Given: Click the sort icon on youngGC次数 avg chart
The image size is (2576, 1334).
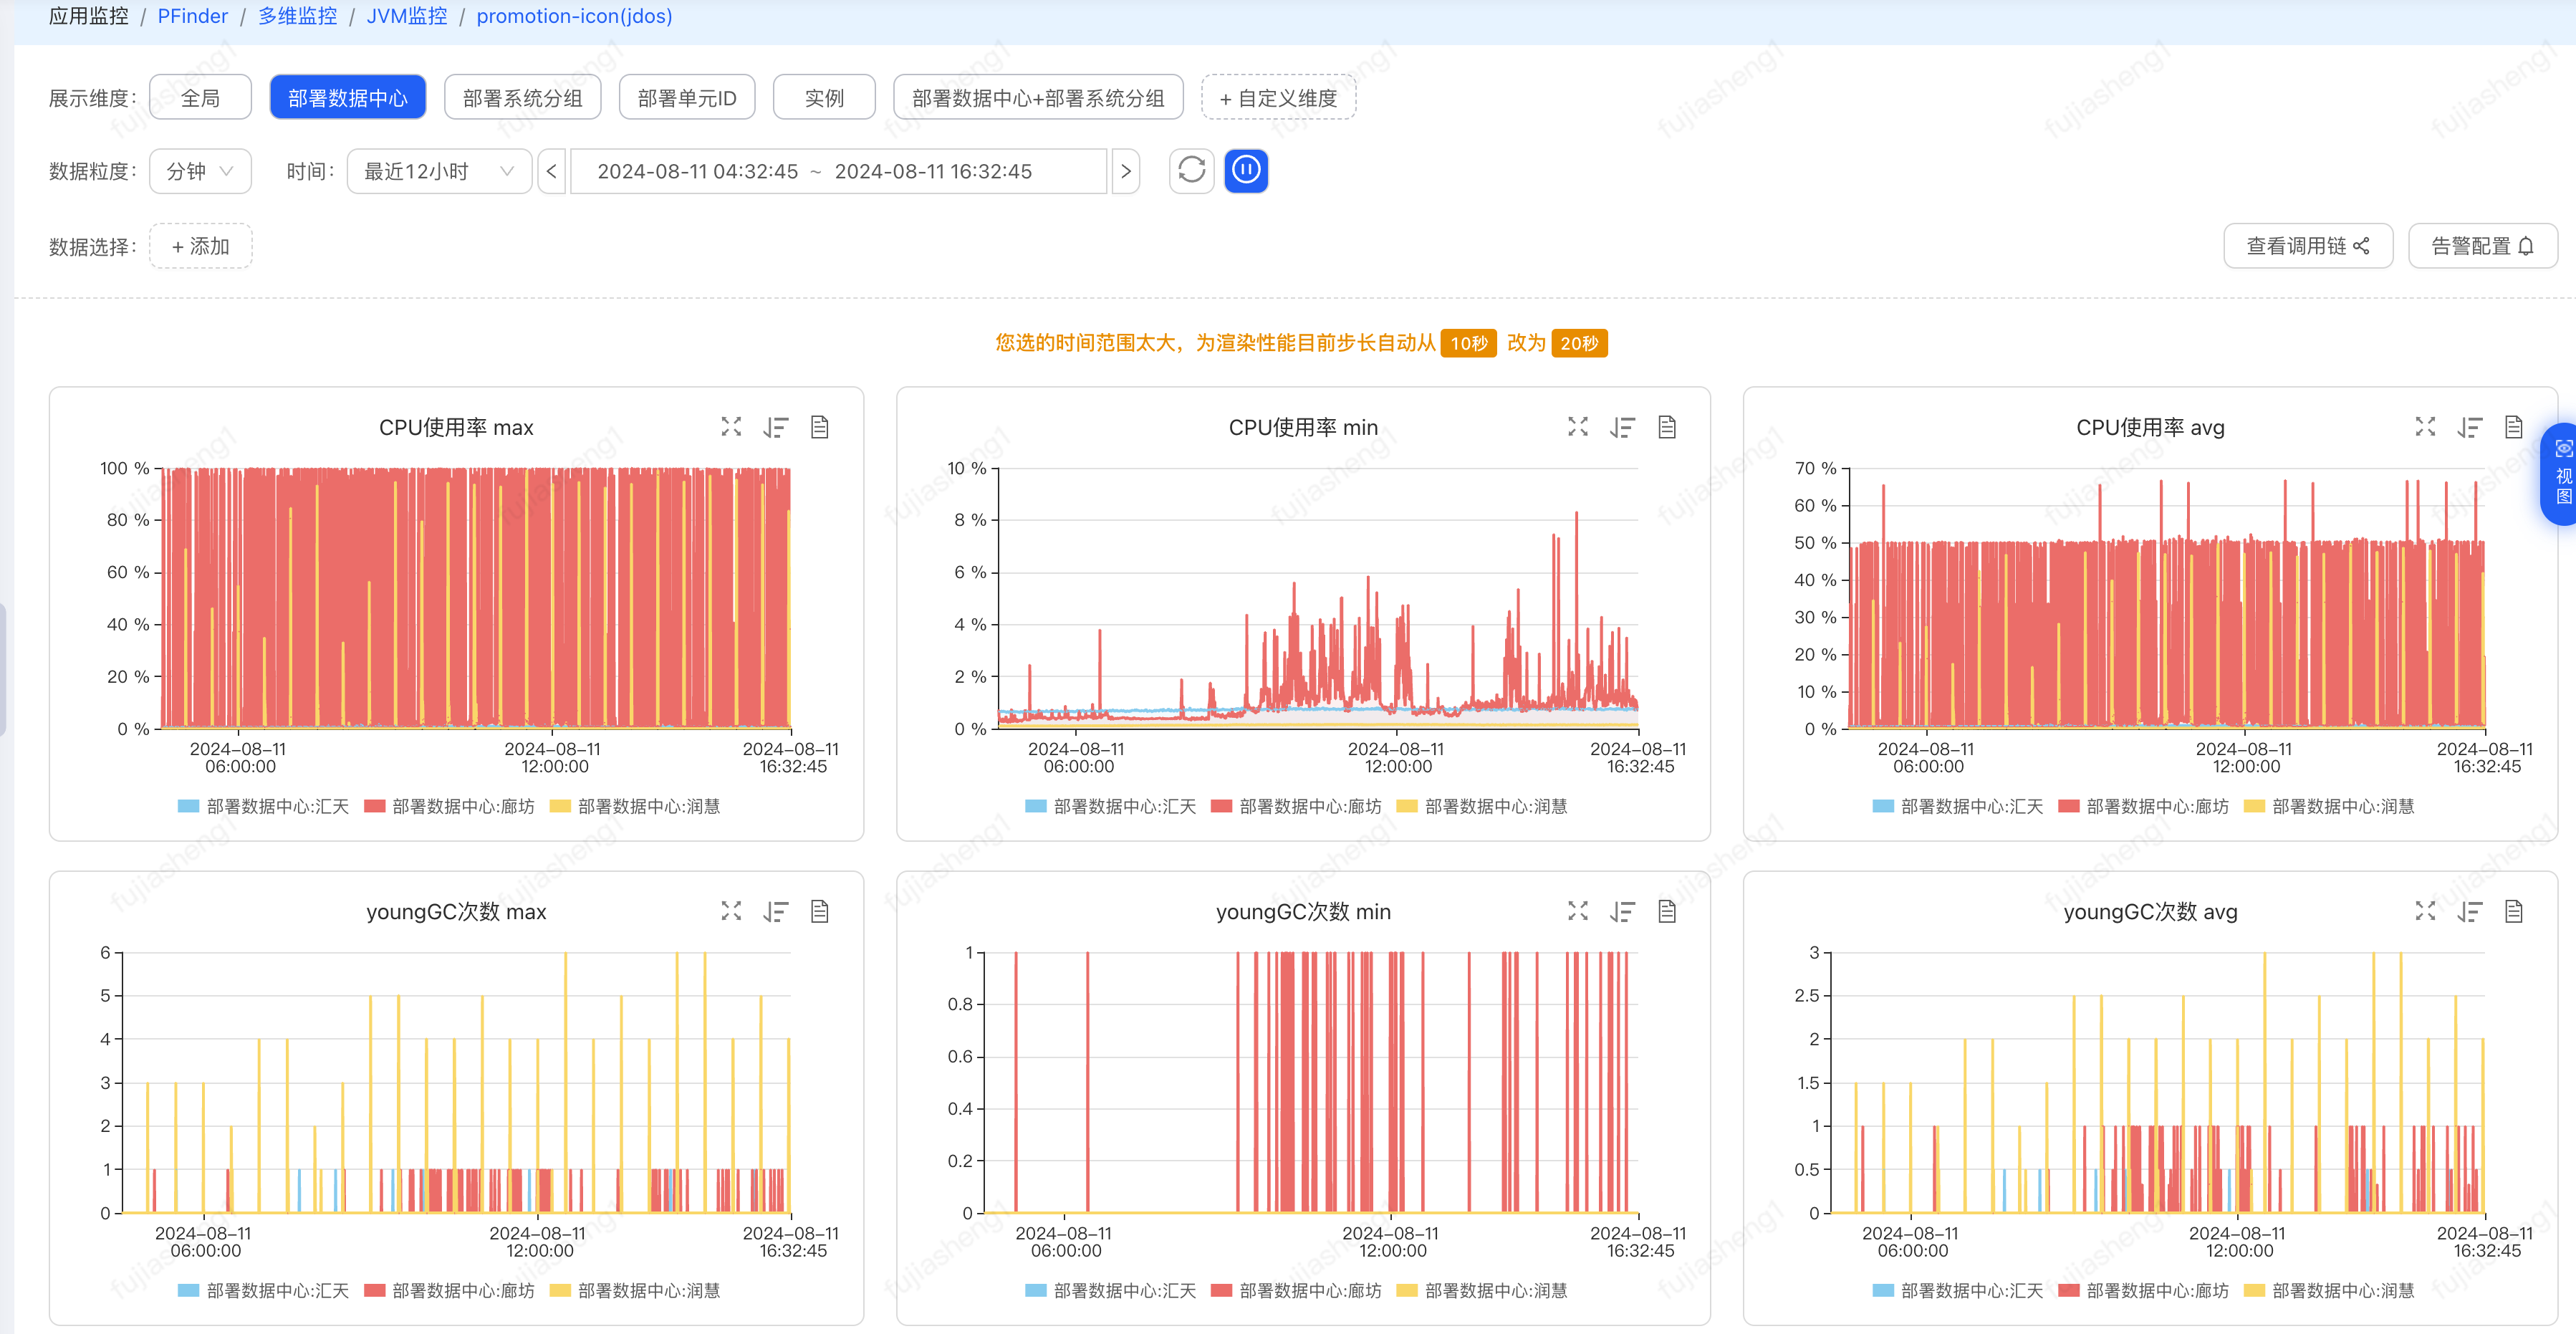Looking at the screenshot, I should click(2469, 911).
